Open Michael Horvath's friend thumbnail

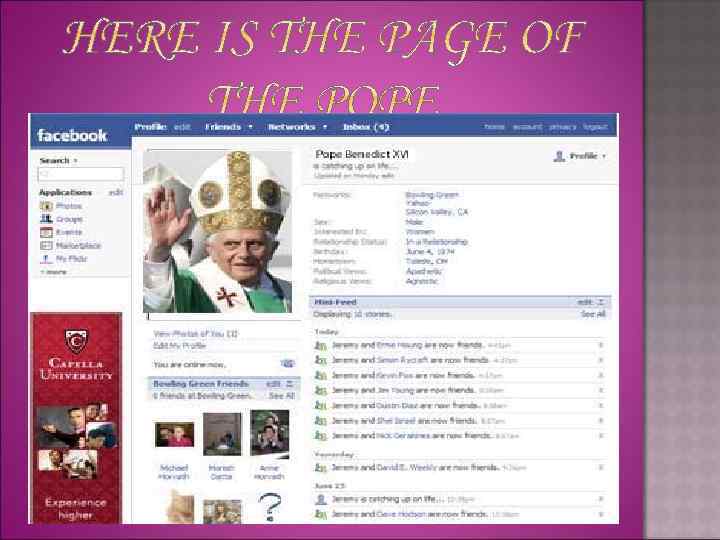coord(174,435)
